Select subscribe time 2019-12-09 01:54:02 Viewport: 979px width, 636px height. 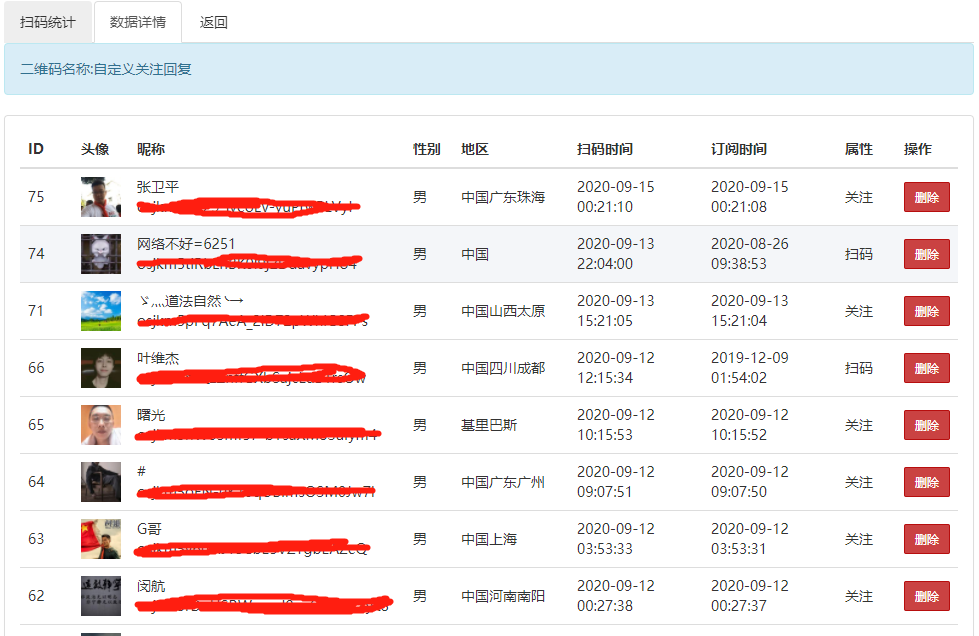pyautogui.click(x=750, y=368)
